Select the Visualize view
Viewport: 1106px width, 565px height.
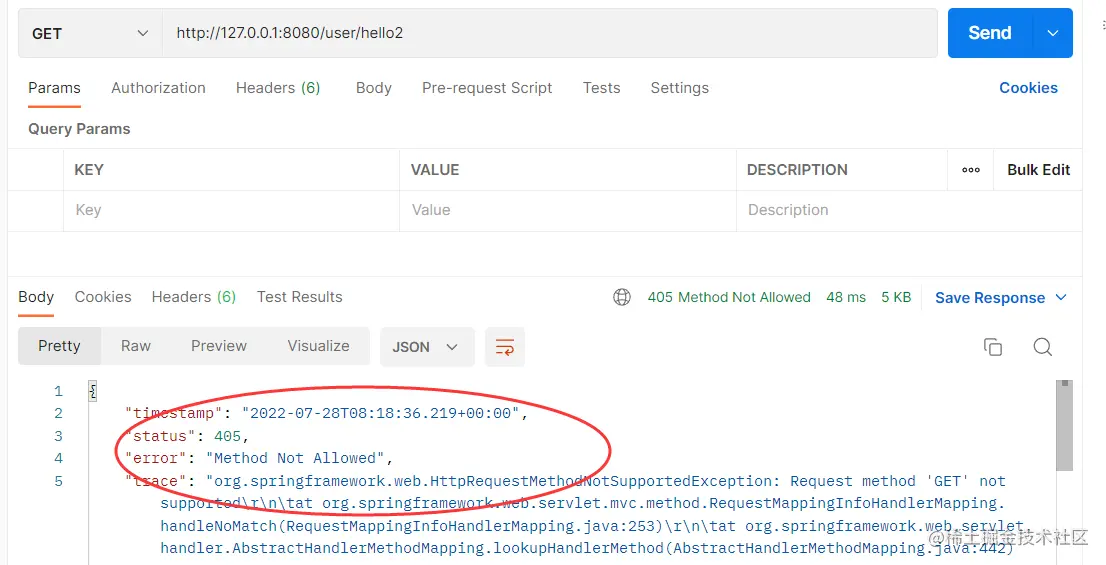[319, 346]
